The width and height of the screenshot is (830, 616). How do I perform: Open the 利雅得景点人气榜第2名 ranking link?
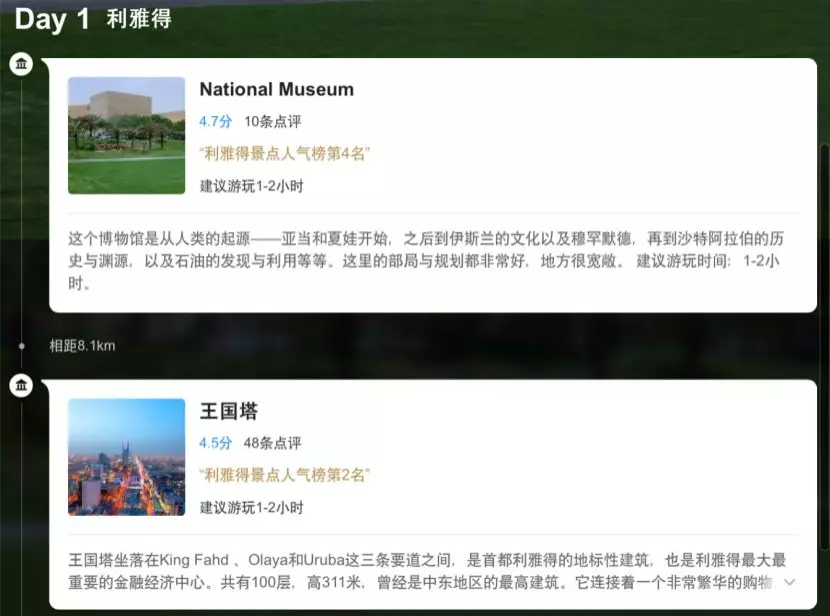pyautogui.click(x=285, y=475)
